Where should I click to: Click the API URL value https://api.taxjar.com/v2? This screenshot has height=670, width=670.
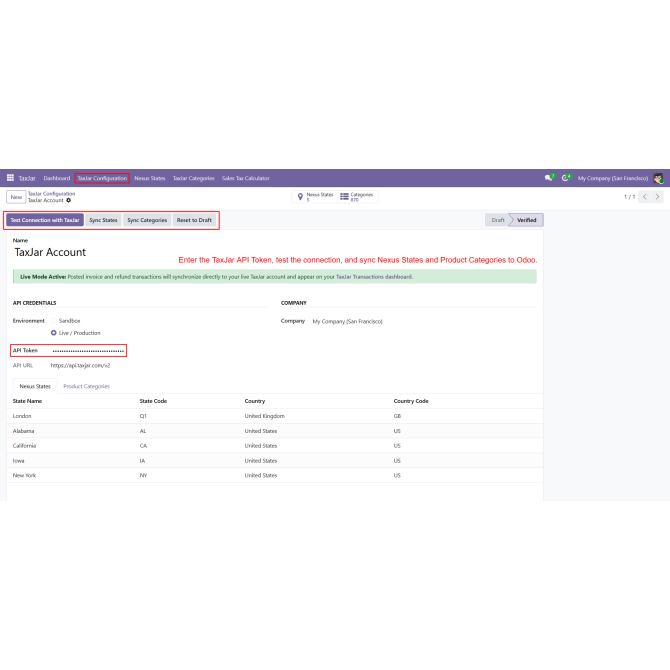click(x=80, y=365)
